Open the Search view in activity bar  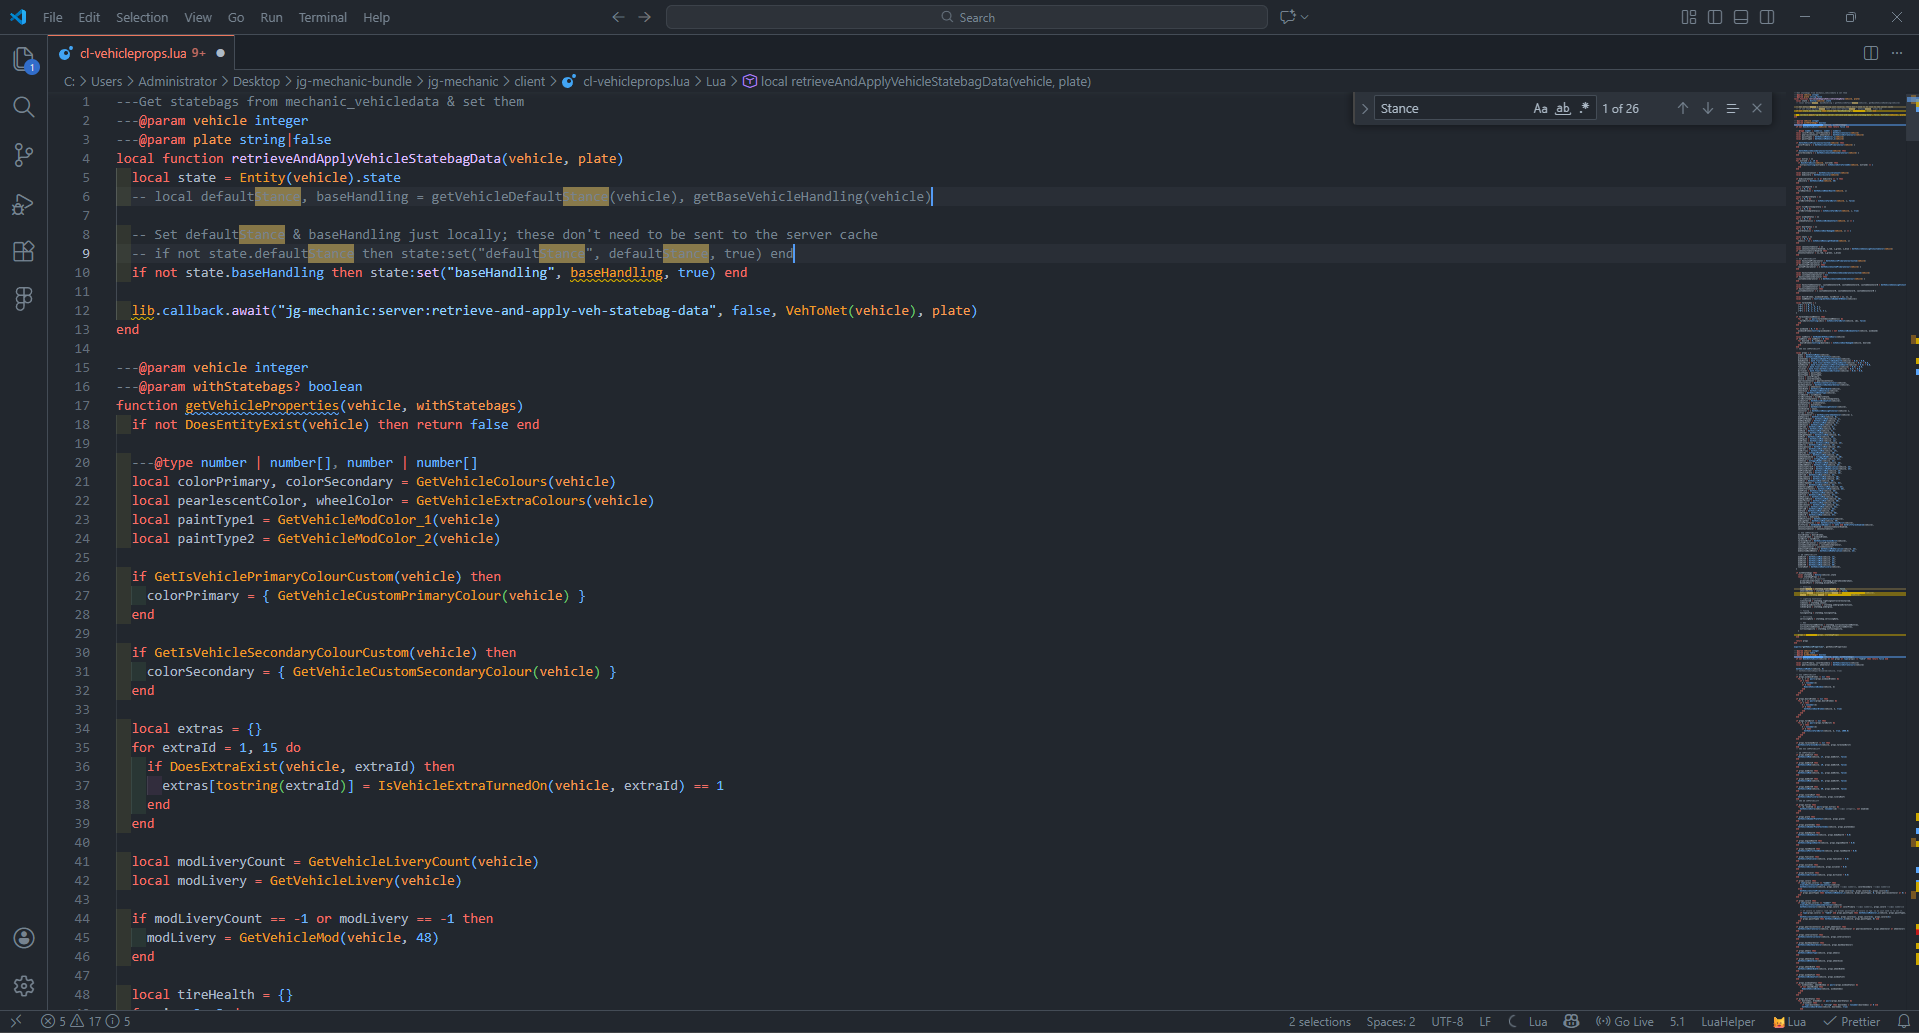coord(24,107)
